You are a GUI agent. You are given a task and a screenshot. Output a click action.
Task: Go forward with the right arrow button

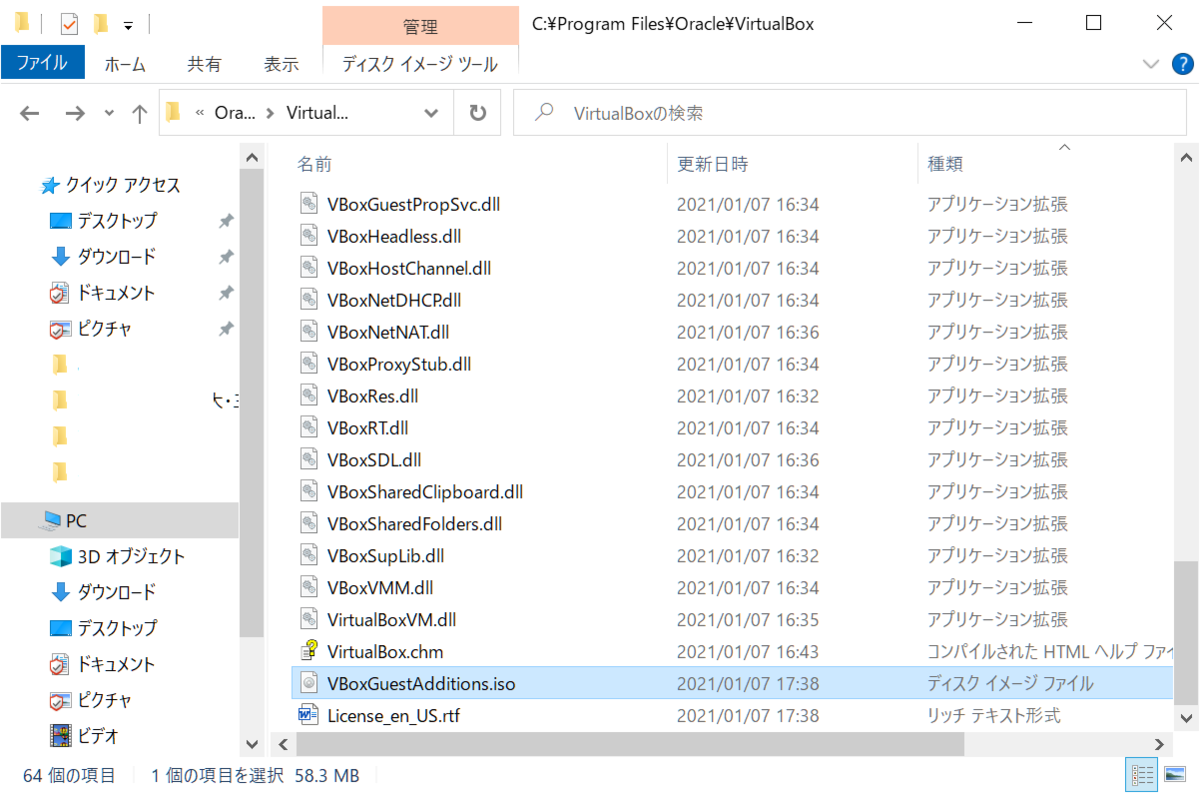(x=75, y=114)
